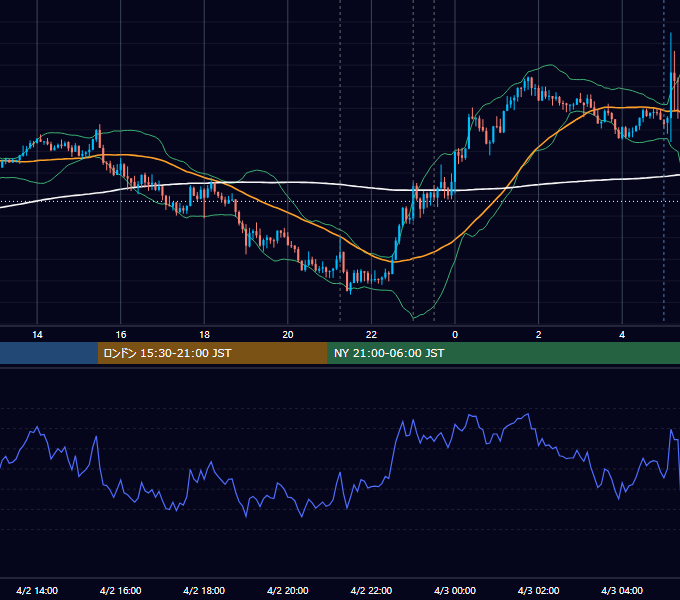The image size is (680, 600).
Task: Click the 4 hour label on price chart
Action: click(622, 335)
